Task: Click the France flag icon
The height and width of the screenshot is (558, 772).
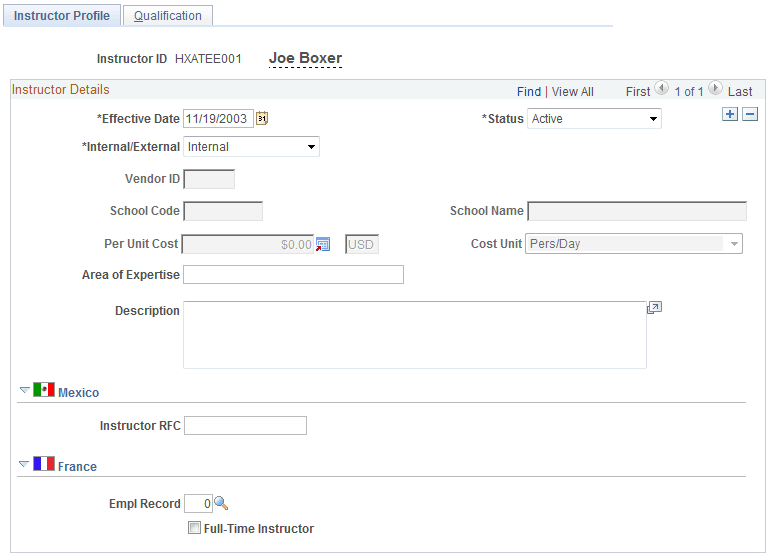Action: tap(44, 463)
